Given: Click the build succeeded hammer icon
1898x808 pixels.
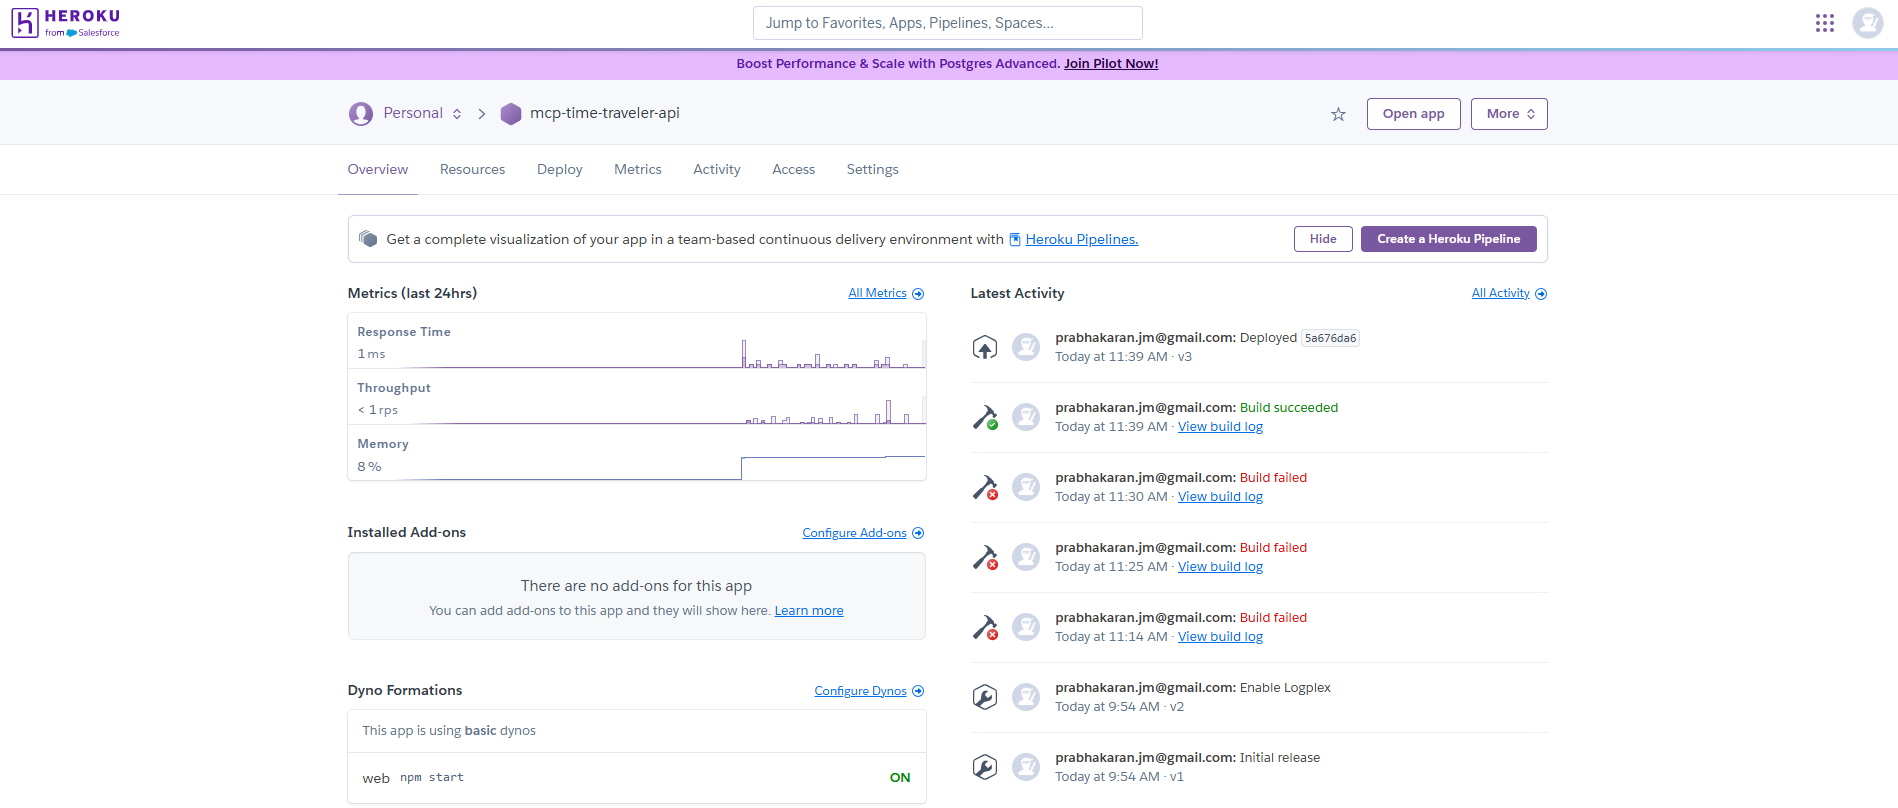Looking at the screenshot, I should point(985,417).
